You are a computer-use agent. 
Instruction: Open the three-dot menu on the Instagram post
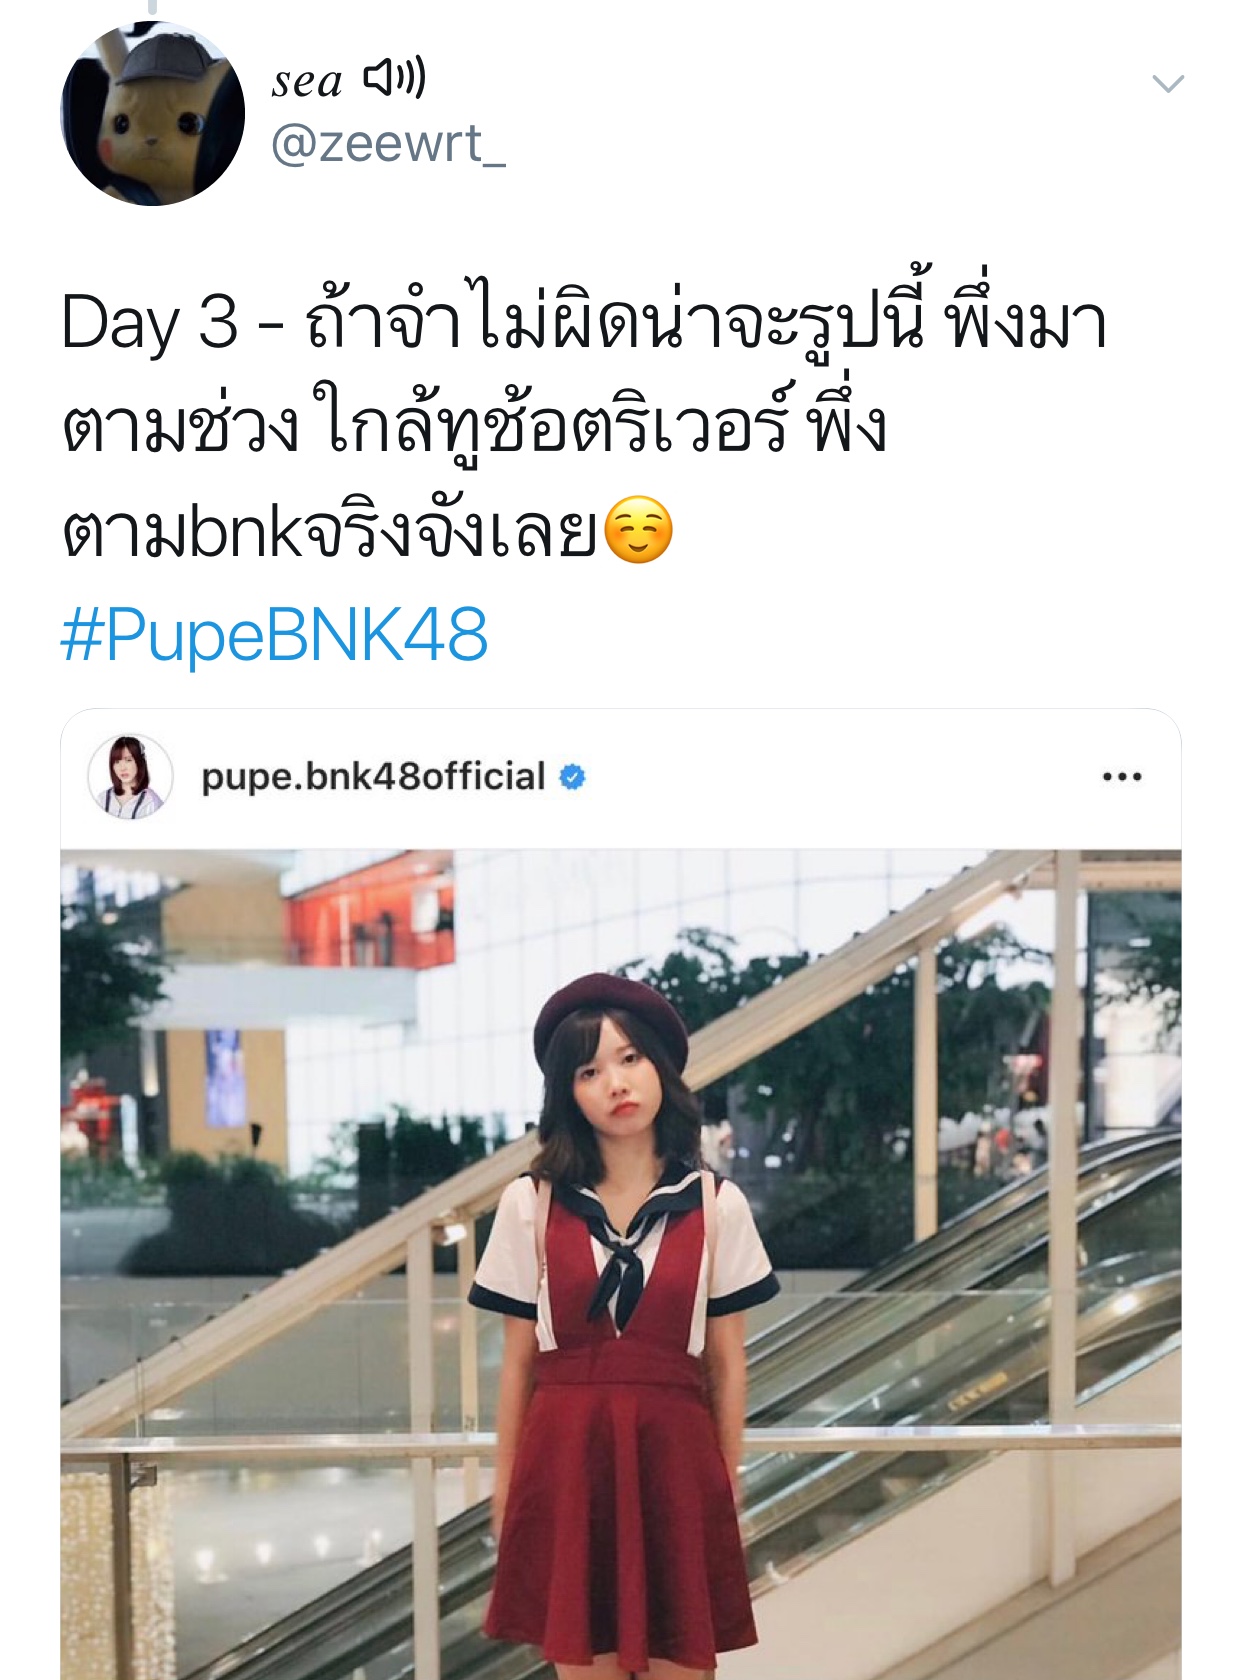1121,776
